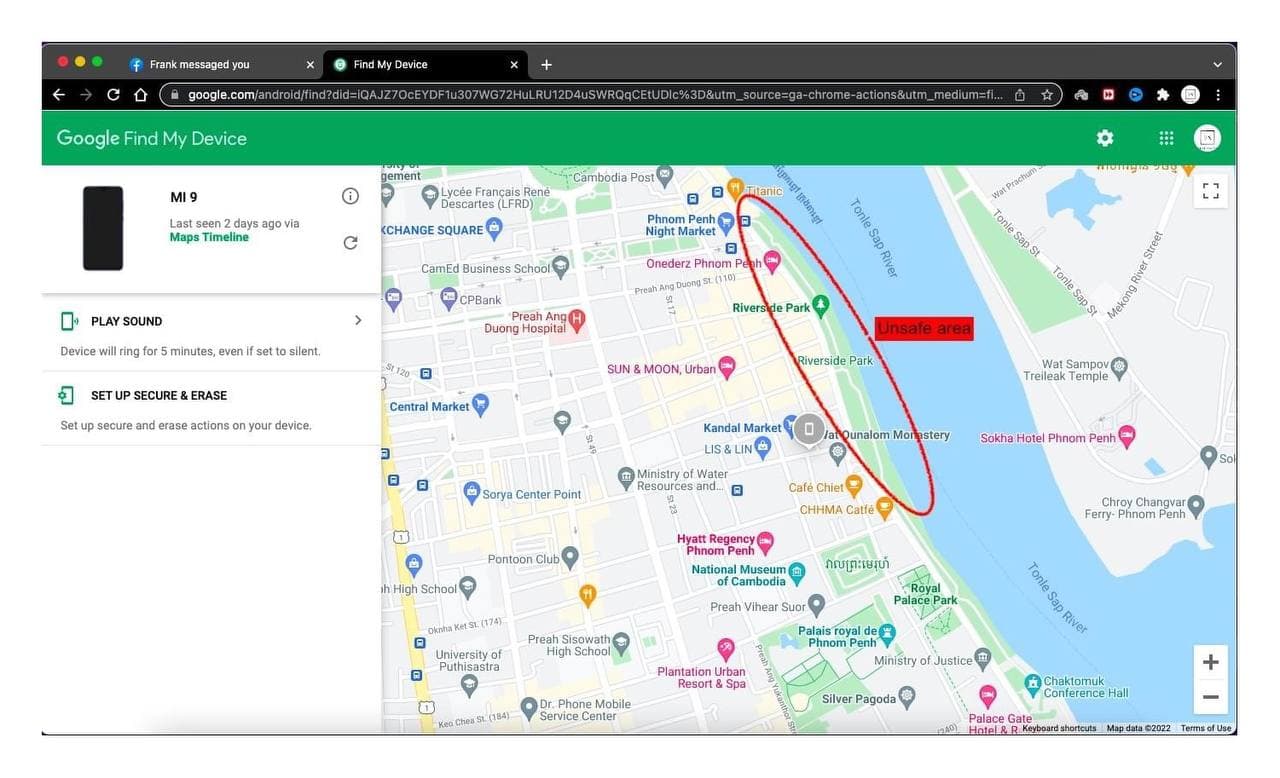Click the Pontoon Club label
This screenshot has height=778, width=1280.
point(523,559)
